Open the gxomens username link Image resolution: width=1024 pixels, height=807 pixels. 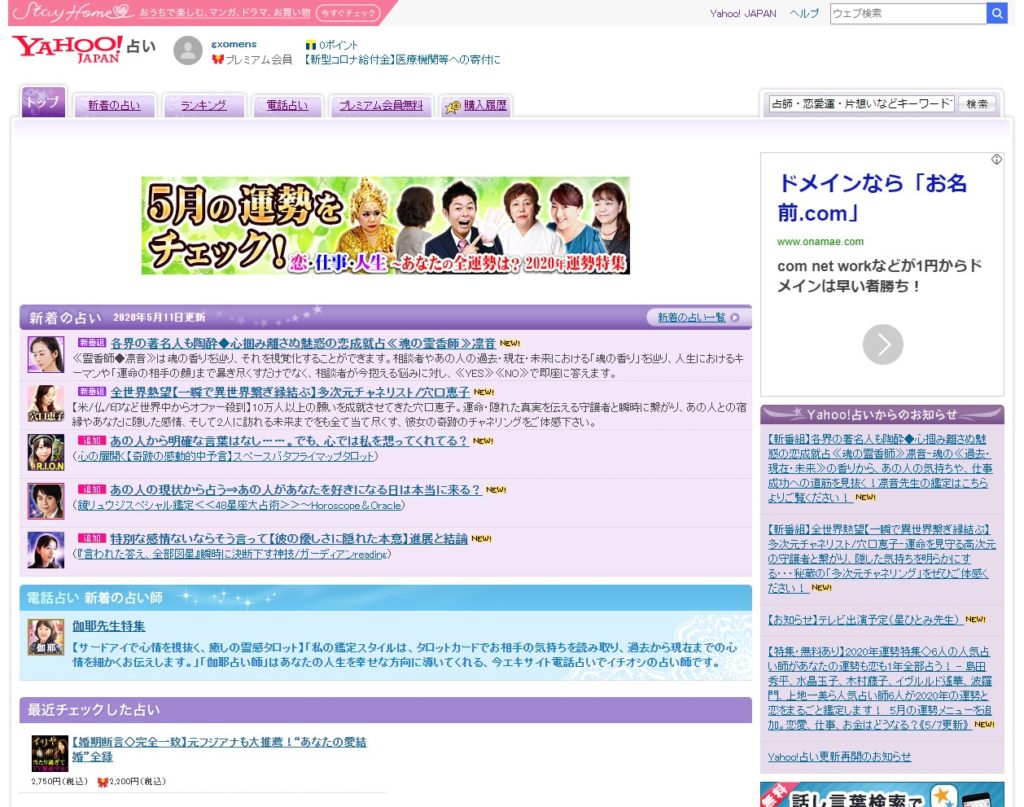pos(234,44)
